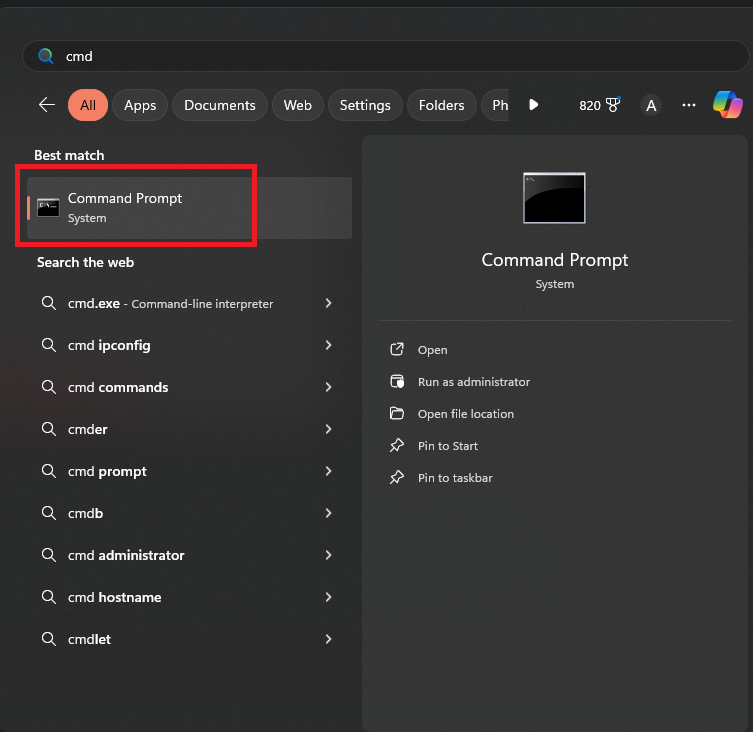
Task: Expand the cmdlet suggestion chevron
Action: pos(328,639)
